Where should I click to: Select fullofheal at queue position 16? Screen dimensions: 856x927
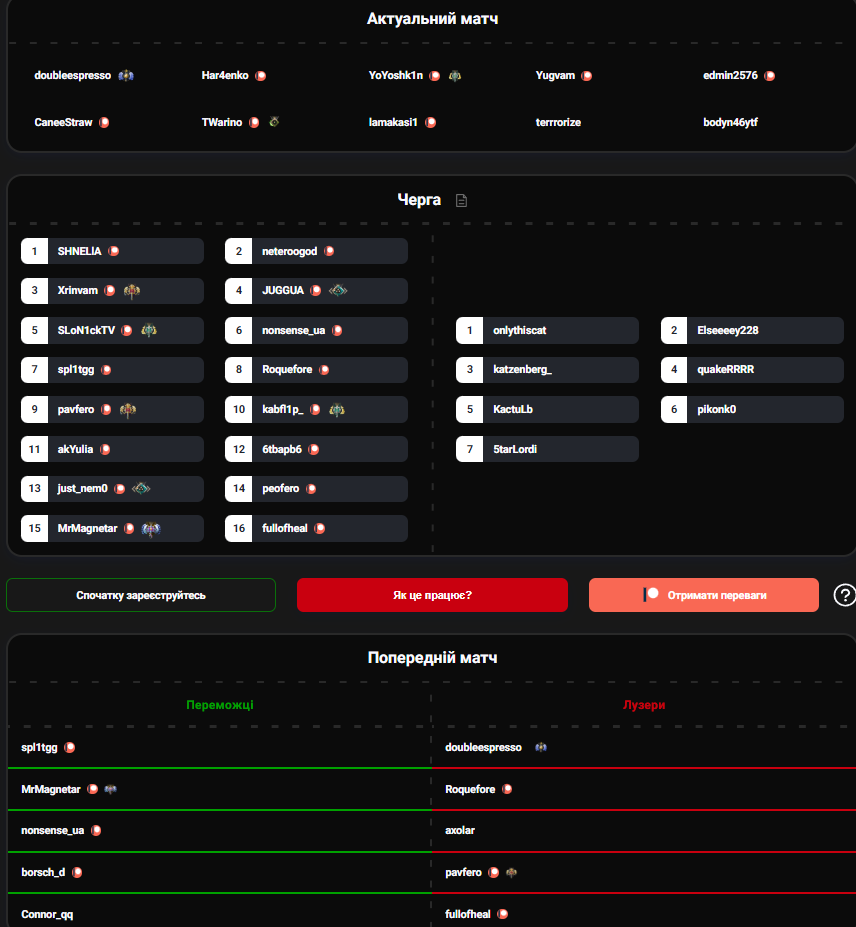coord(316,529)
